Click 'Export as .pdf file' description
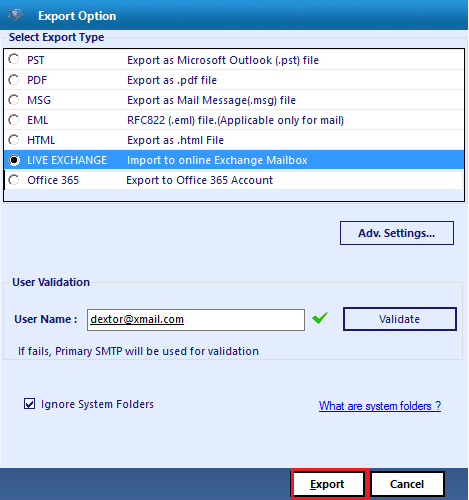The image size is (469, 500). pyautogui.click(x=172, y=80)
